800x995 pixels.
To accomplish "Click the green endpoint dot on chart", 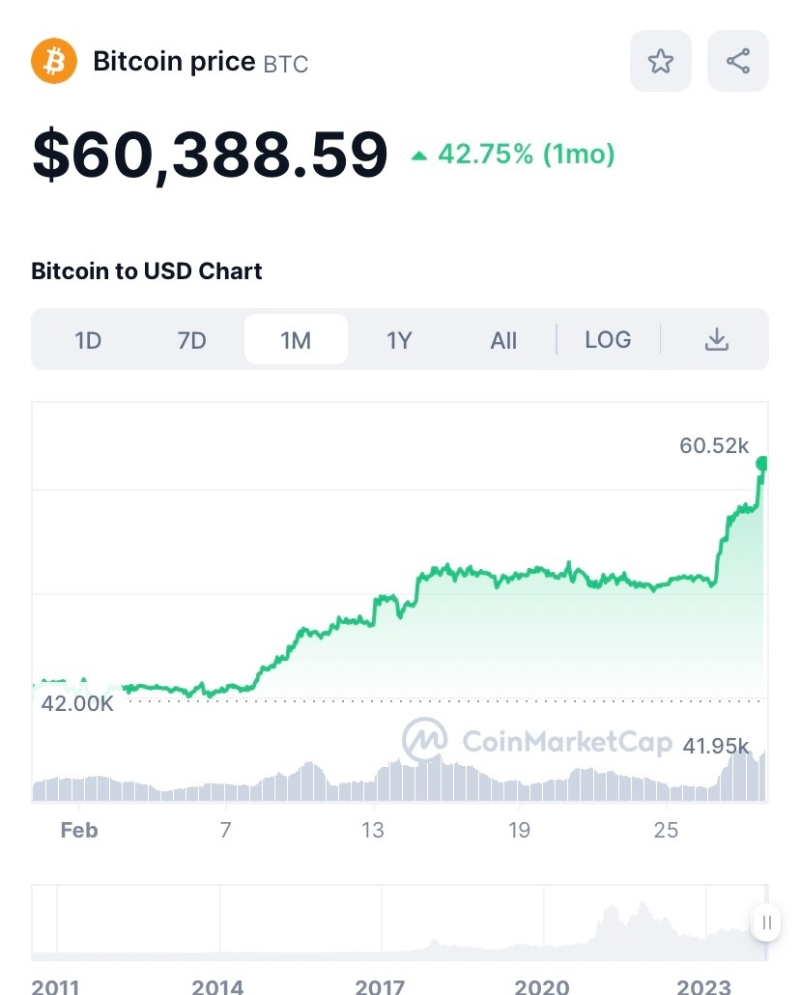I will click(x=762, y=463).
